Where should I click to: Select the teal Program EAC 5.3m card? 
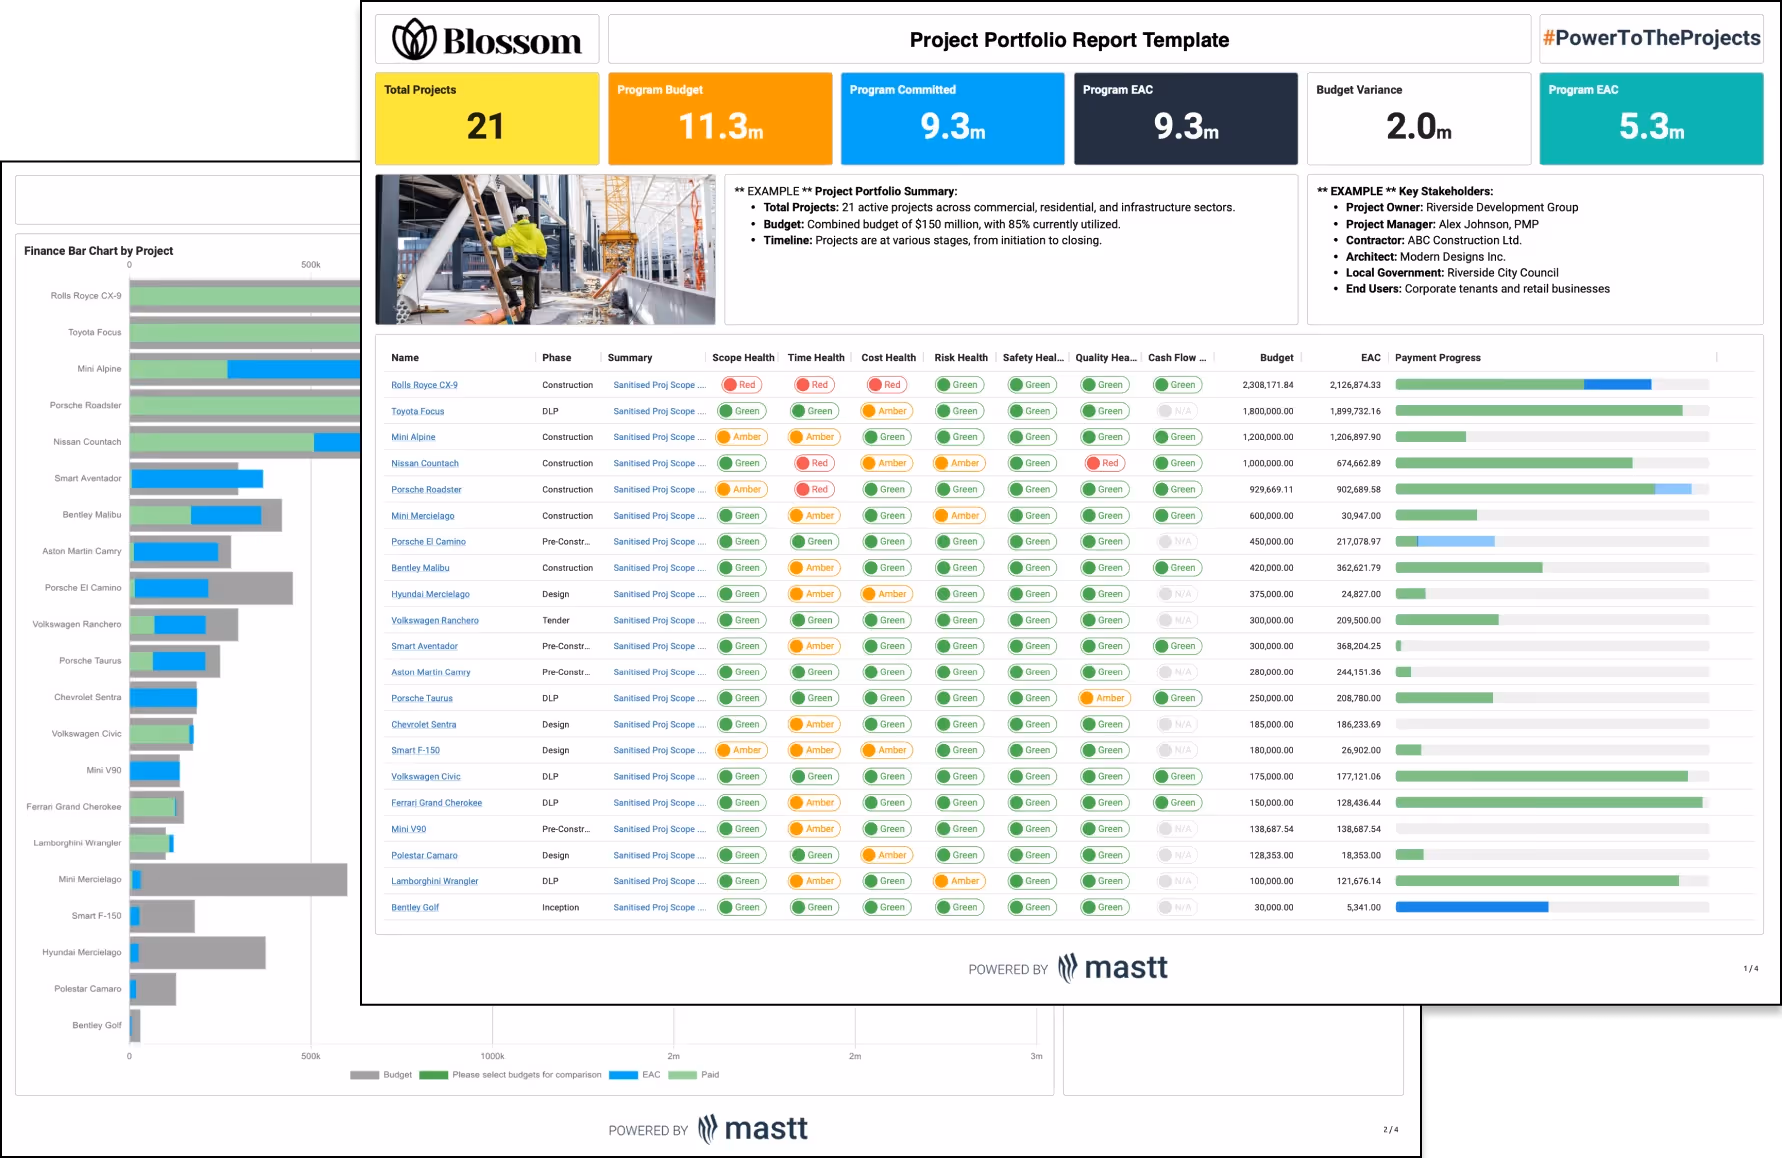click(x=1651, y=118)
